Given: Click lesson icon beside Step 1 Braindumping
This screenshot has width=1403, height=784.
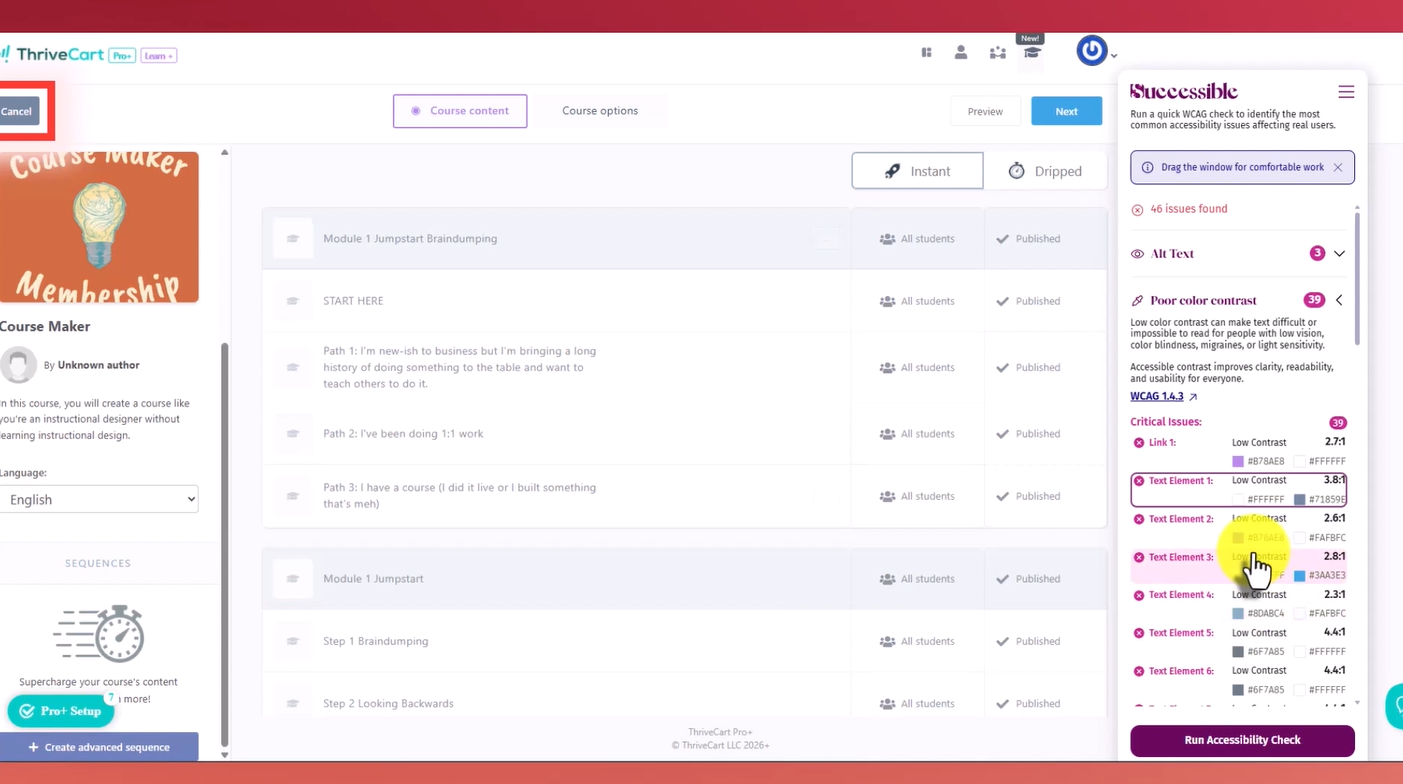Looking at the screenshot, I should click(x=293, y=641).
